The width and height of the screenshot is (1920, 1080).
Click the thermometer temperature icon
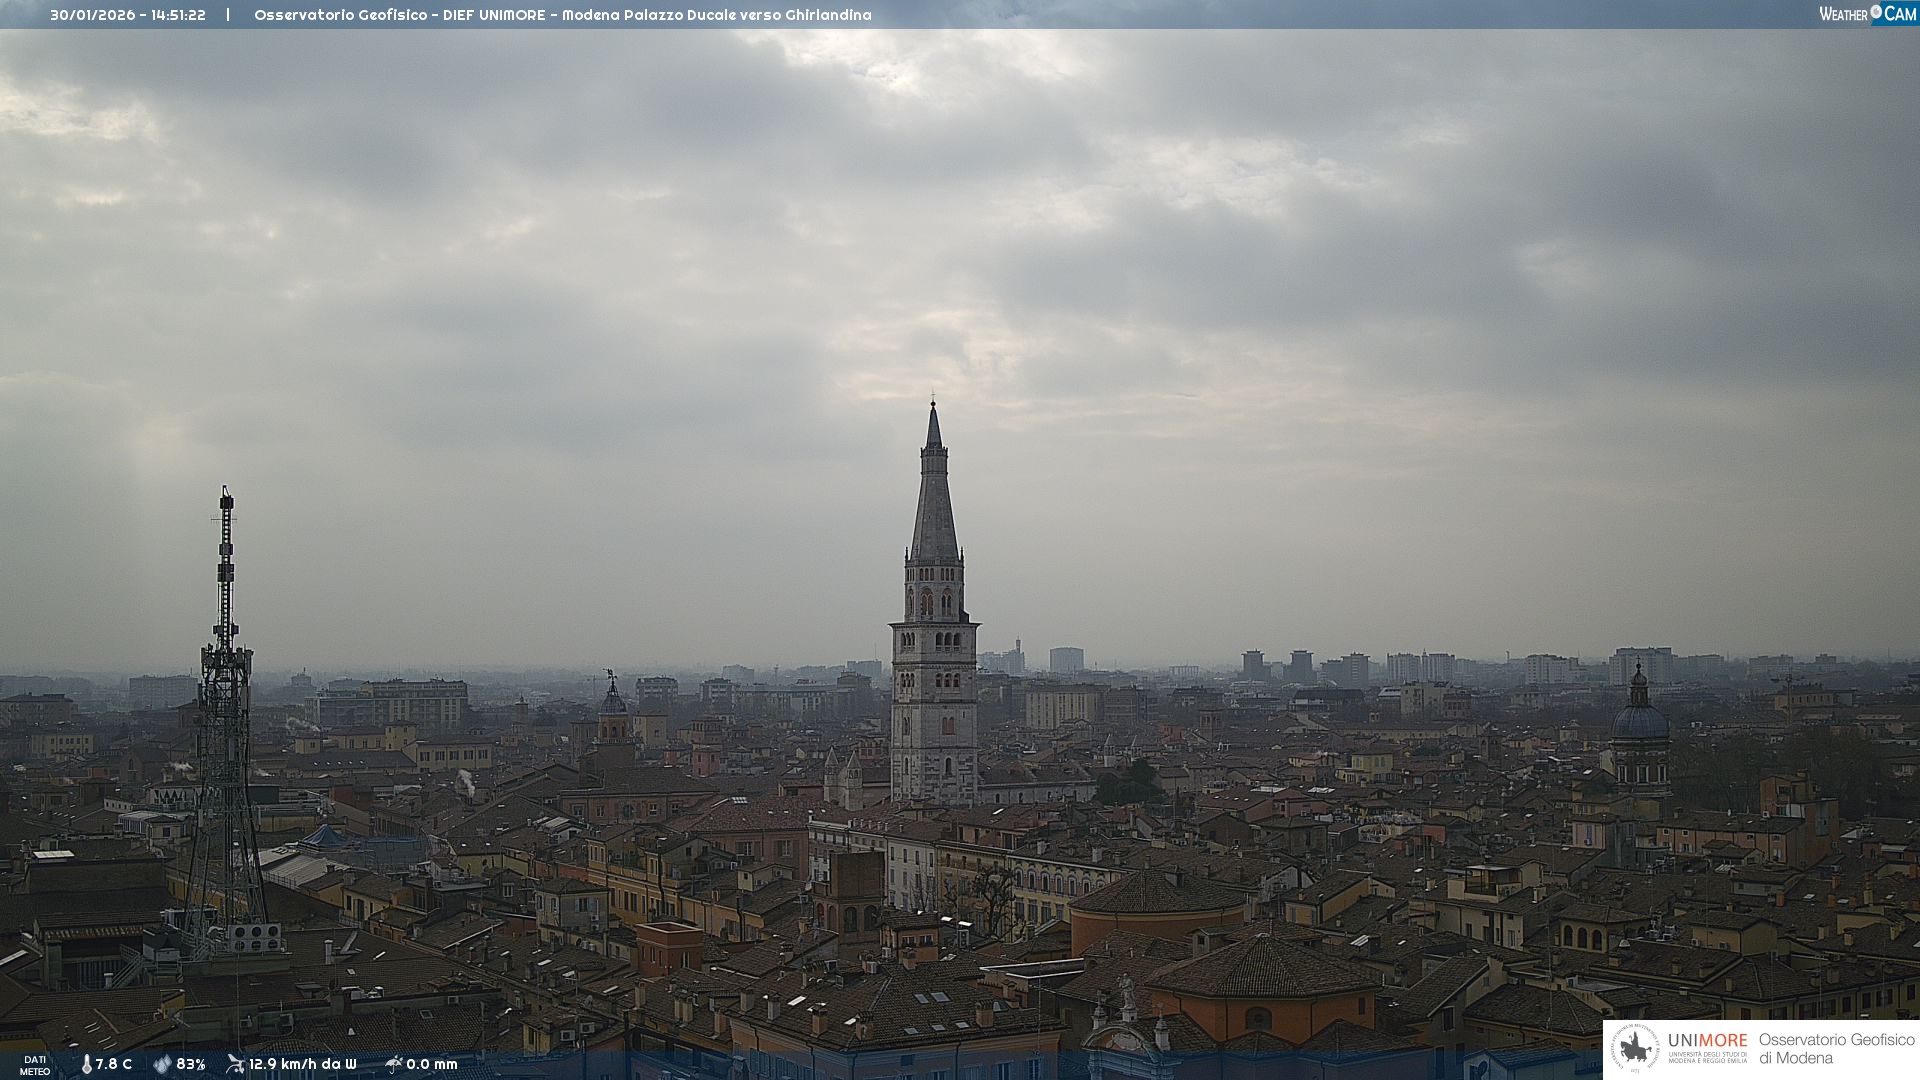coord(86,1064)
